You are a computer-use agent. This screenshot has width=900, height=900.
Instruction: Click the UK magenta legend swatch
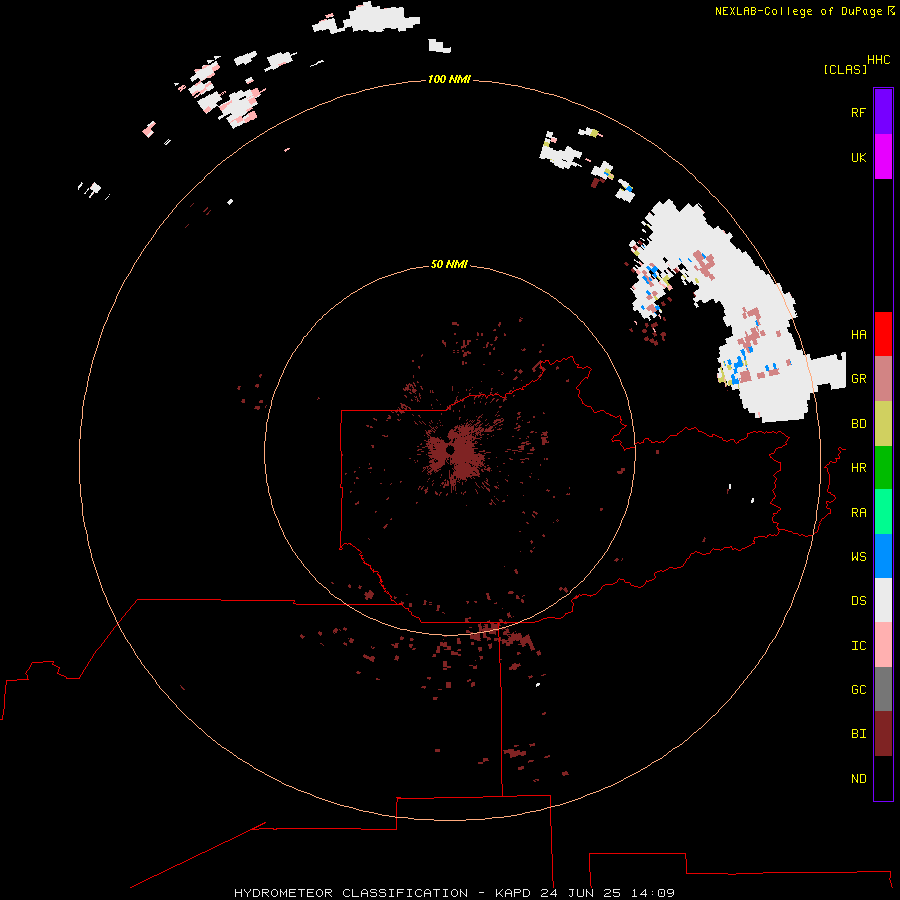[883, 157]
